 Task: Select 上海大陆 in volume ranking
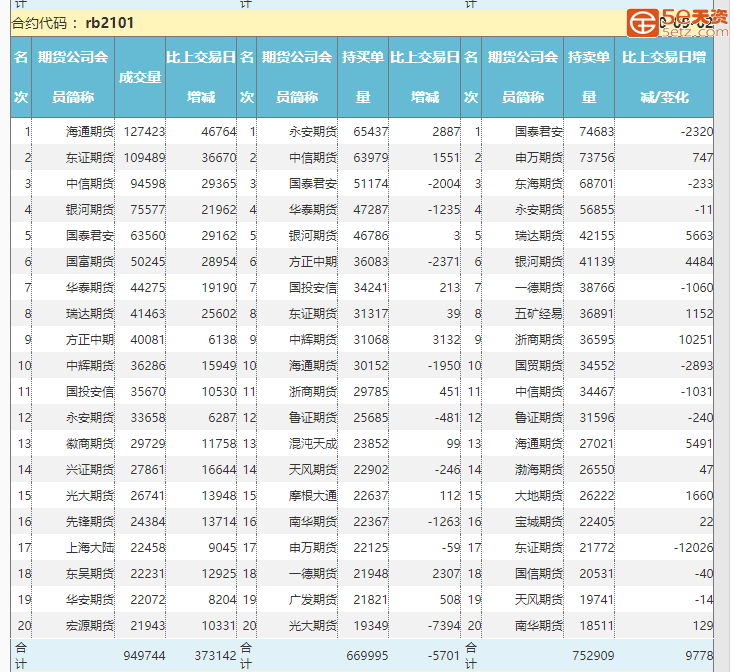click(x=90, y=548)
